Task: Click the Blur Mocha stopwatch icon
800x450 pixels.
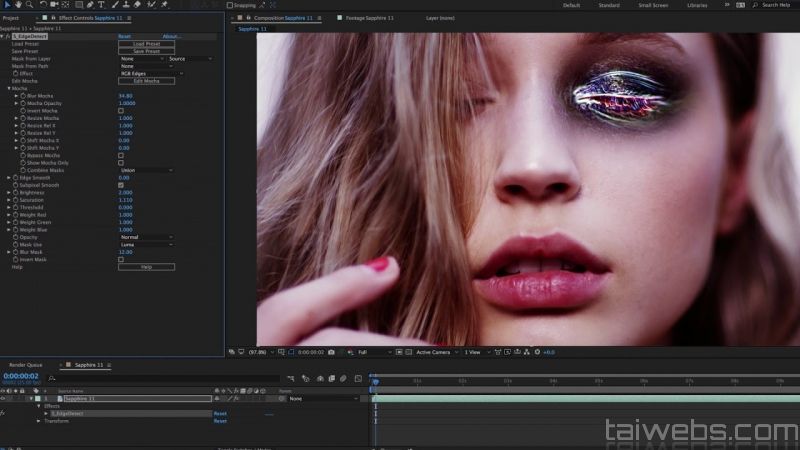Action: [21, 96]
